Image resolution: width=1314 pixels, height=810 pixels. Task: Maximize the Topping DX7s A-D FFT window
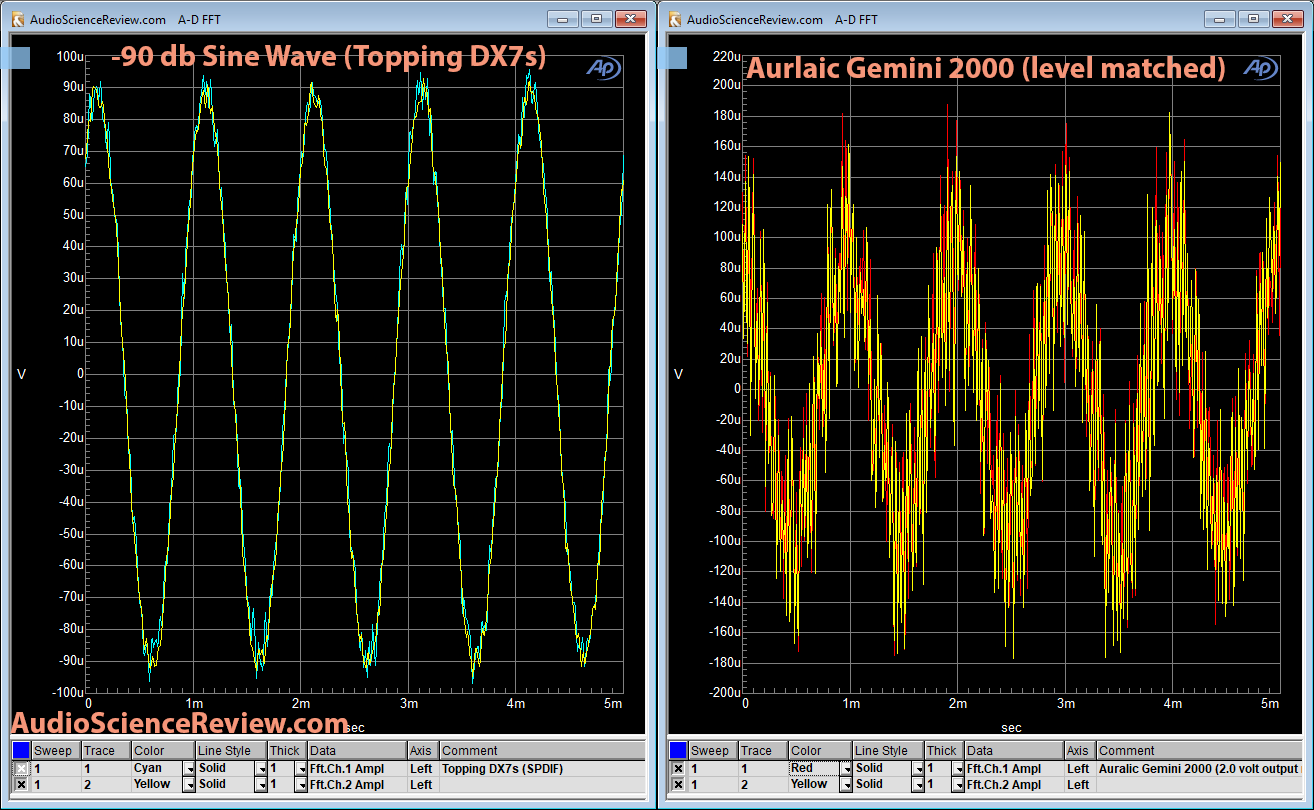click(x=596, y=19)
